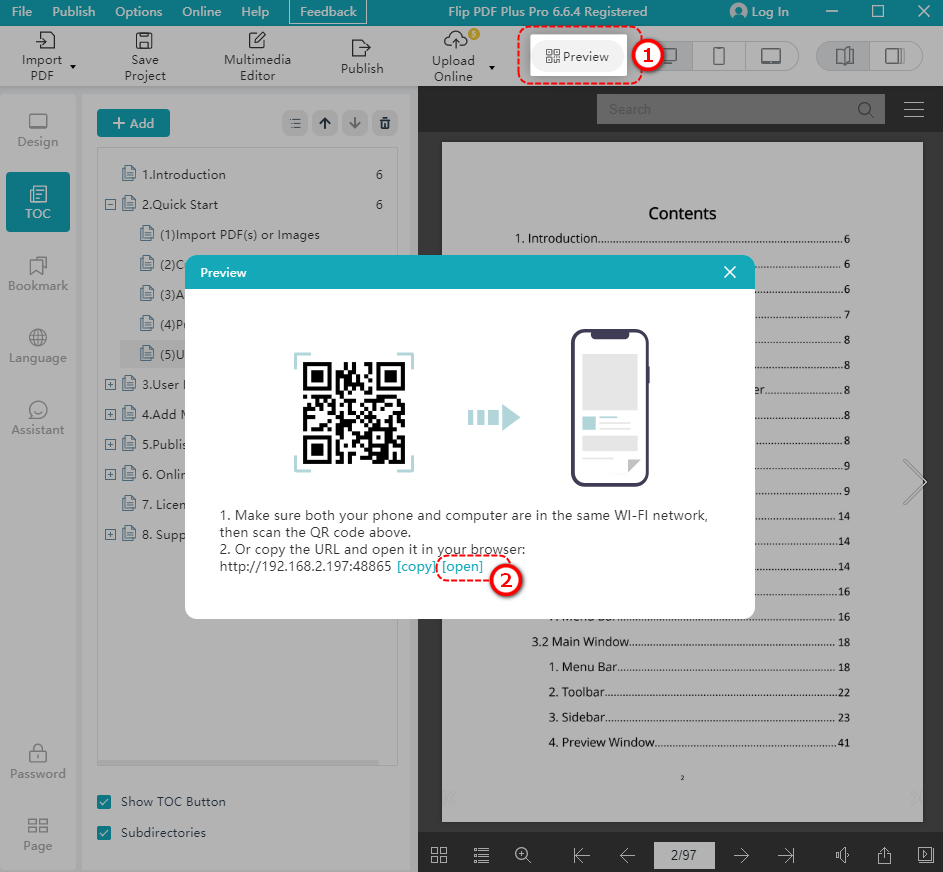Image resolution: width=943 pixels, height=872 pixels.
Task: Click the page number field 2/97
Action: [684, 855]
